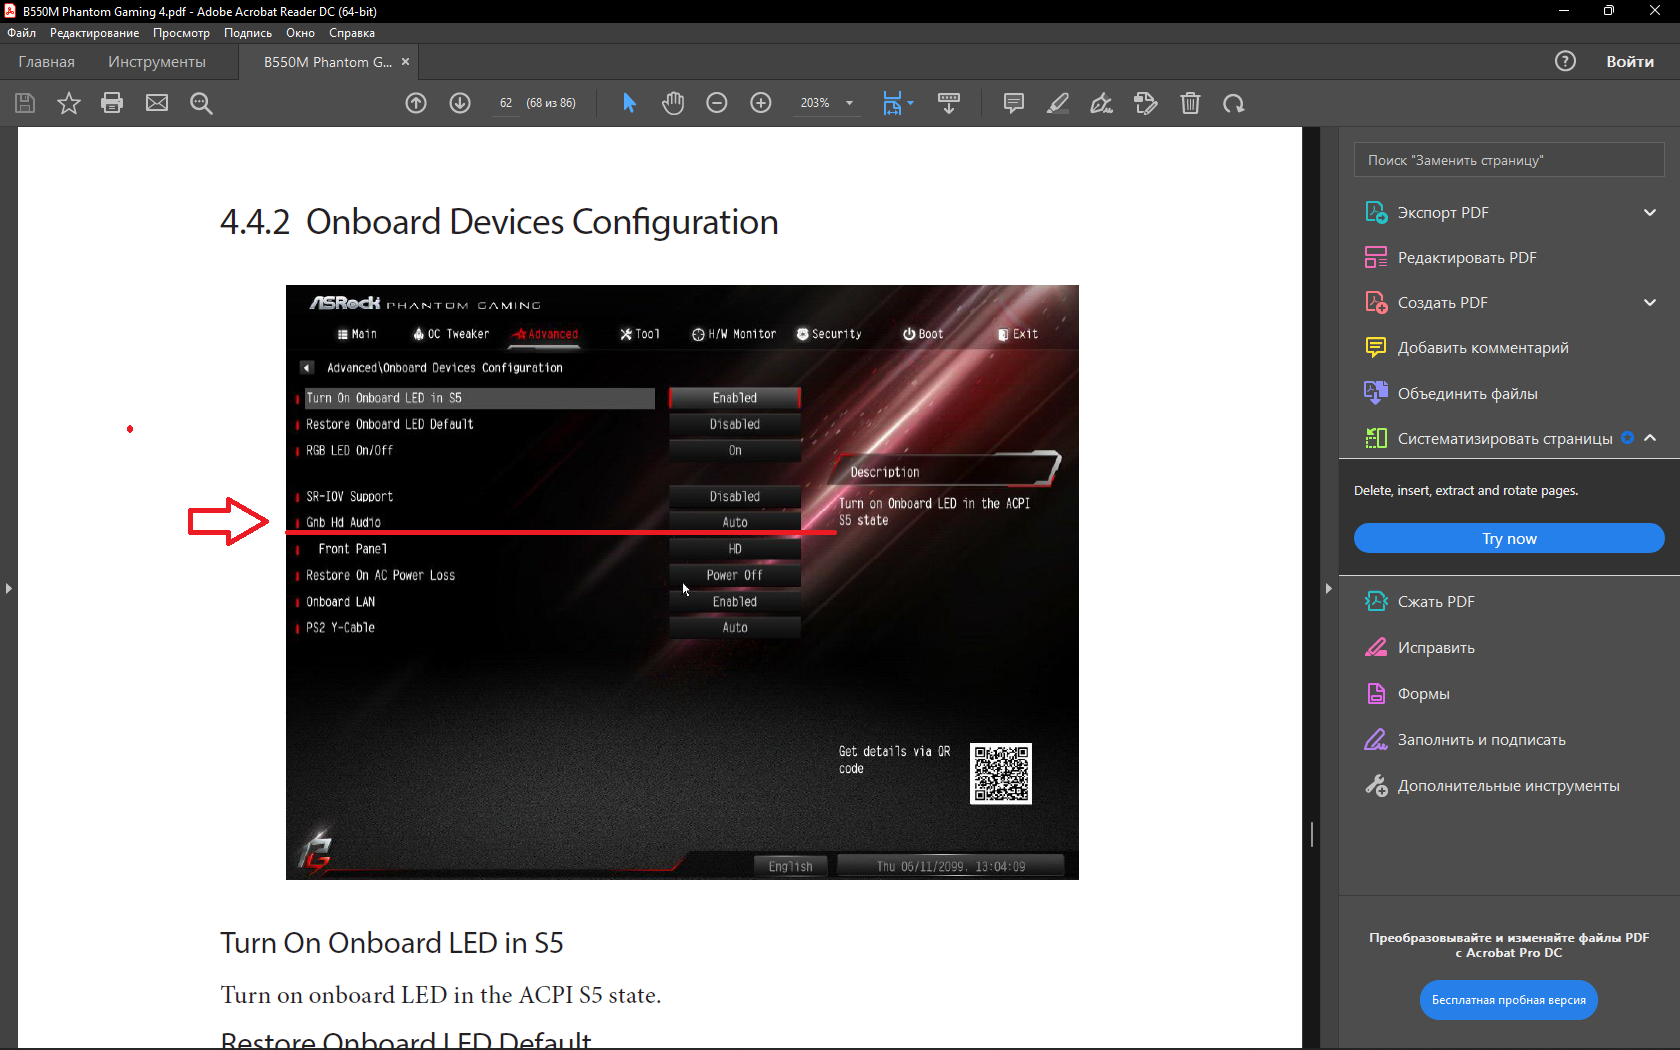Click the Rotate page icon
This screenshot has height=1050, width=1680.
1234,103
